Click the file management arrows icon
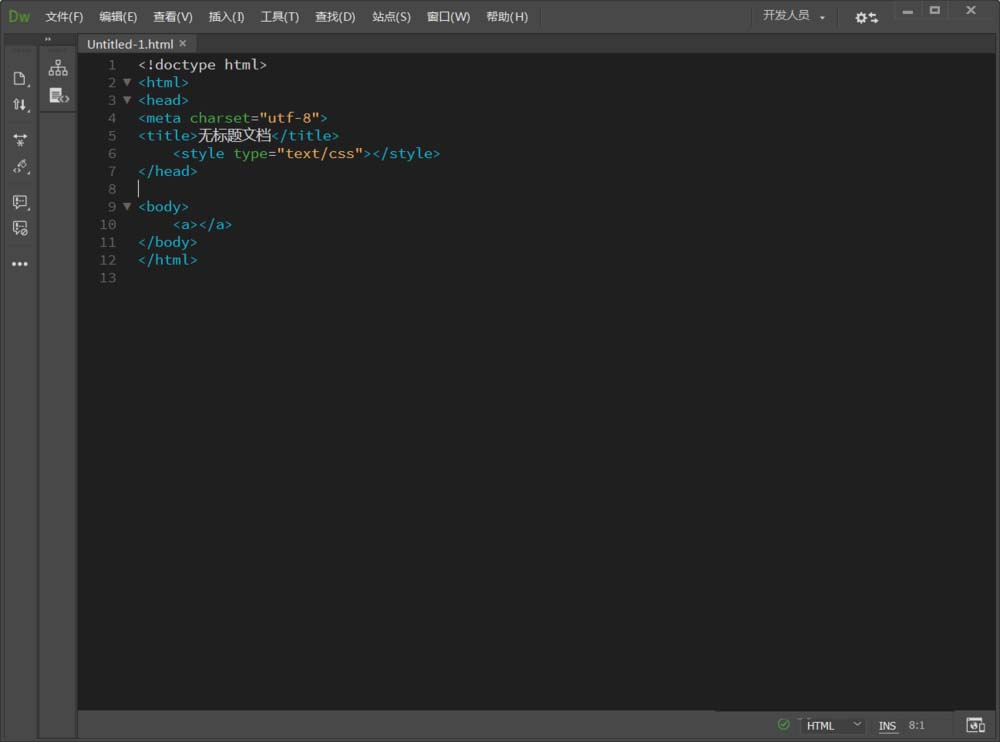This screenshot has width=1000, height=742. click(x=20, y=105)
